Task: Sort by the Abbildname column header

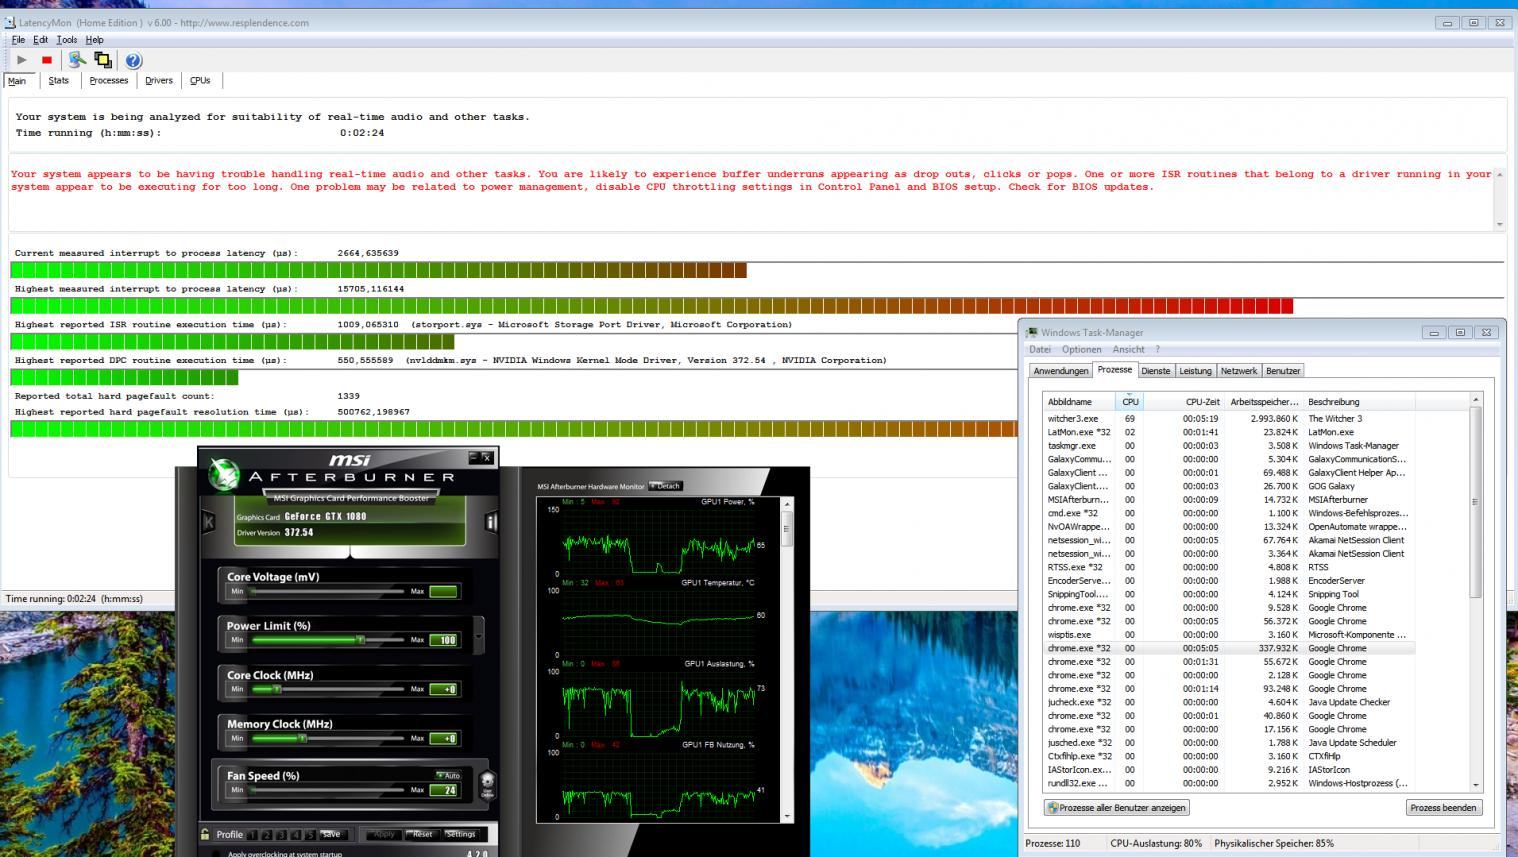Action: coord(1079,401)
